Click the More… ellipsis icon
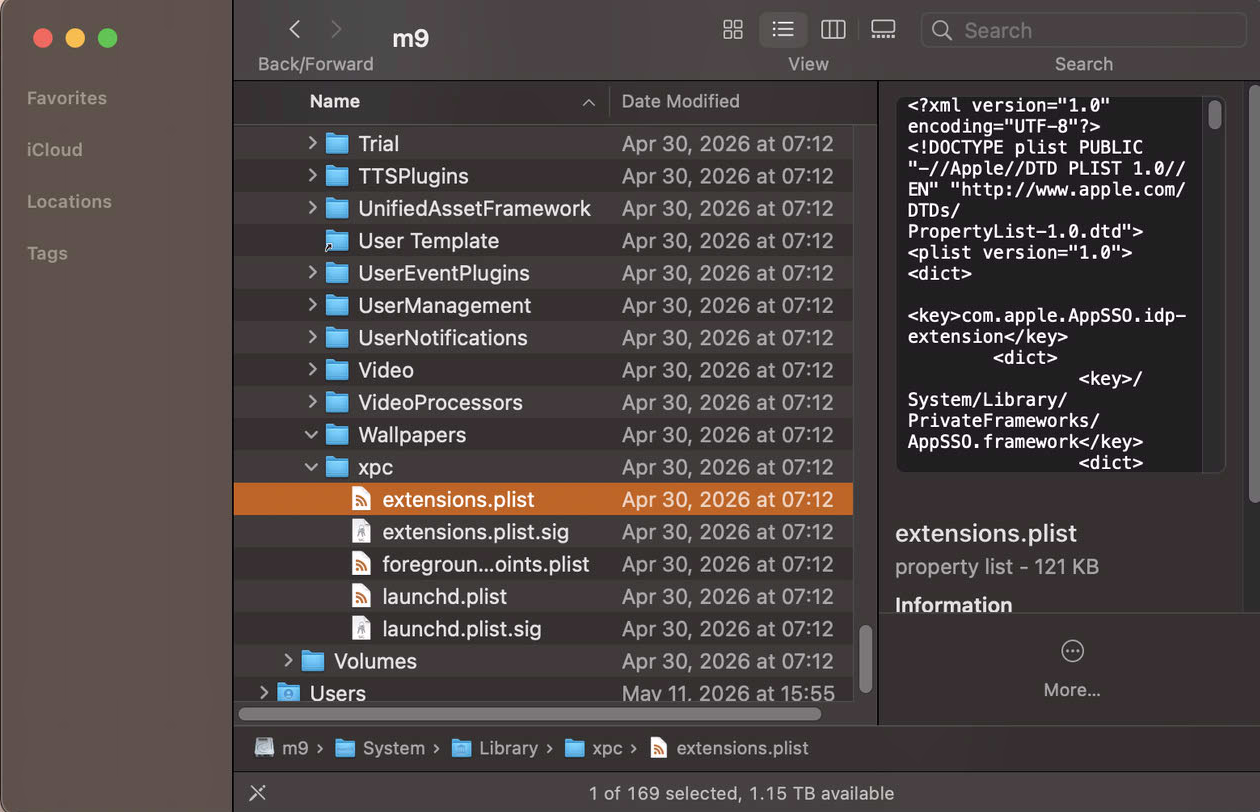This screenshot has height=812, width=1260. click(x=1072, y=651)
